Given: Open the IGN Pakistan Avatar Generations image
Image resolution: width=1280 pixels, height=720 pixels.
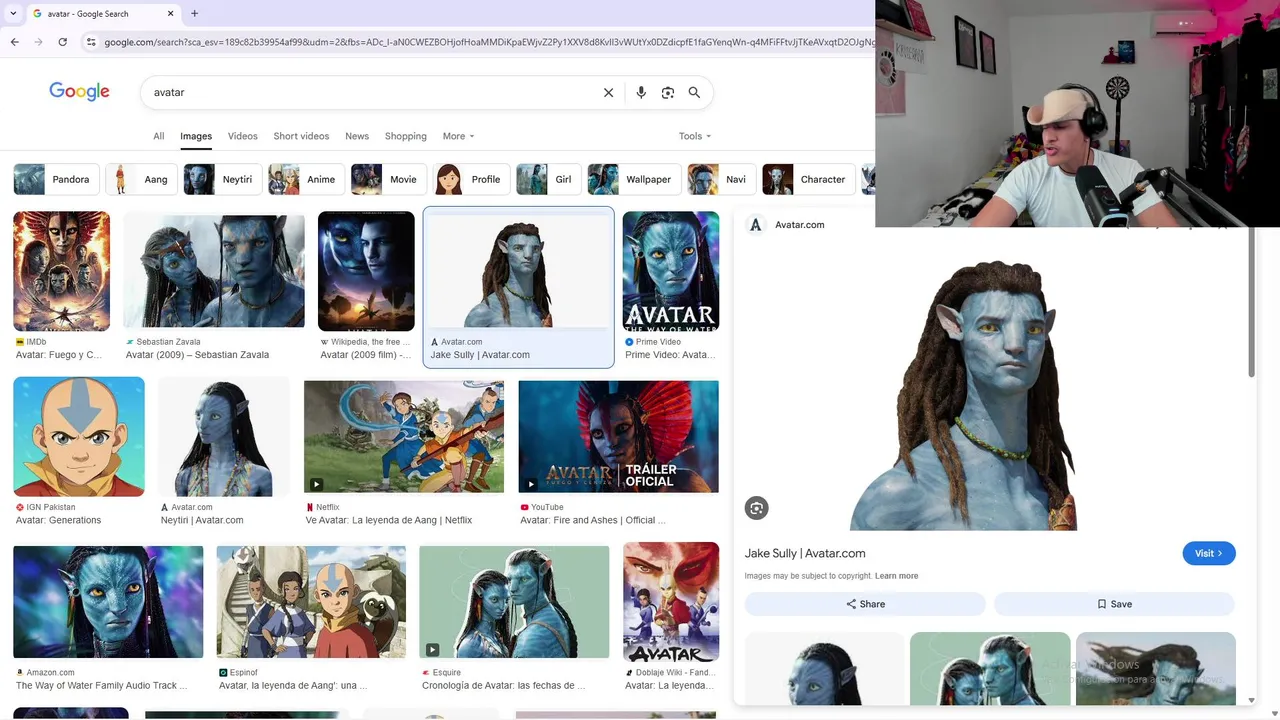Looking at the screenshot, I should [79, 436].
